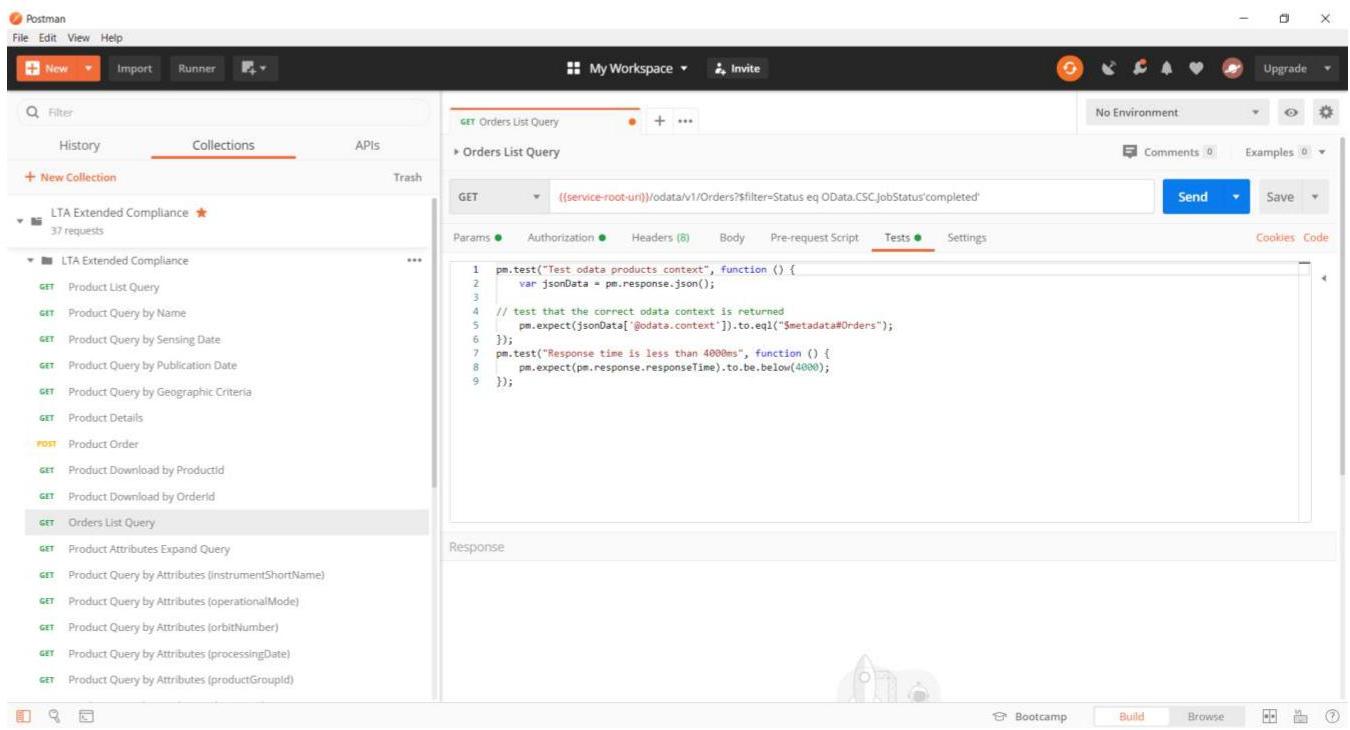Switch to the APIs tab
The width and height of the screenshot is (1350, 730).
(x=367, y=145)
